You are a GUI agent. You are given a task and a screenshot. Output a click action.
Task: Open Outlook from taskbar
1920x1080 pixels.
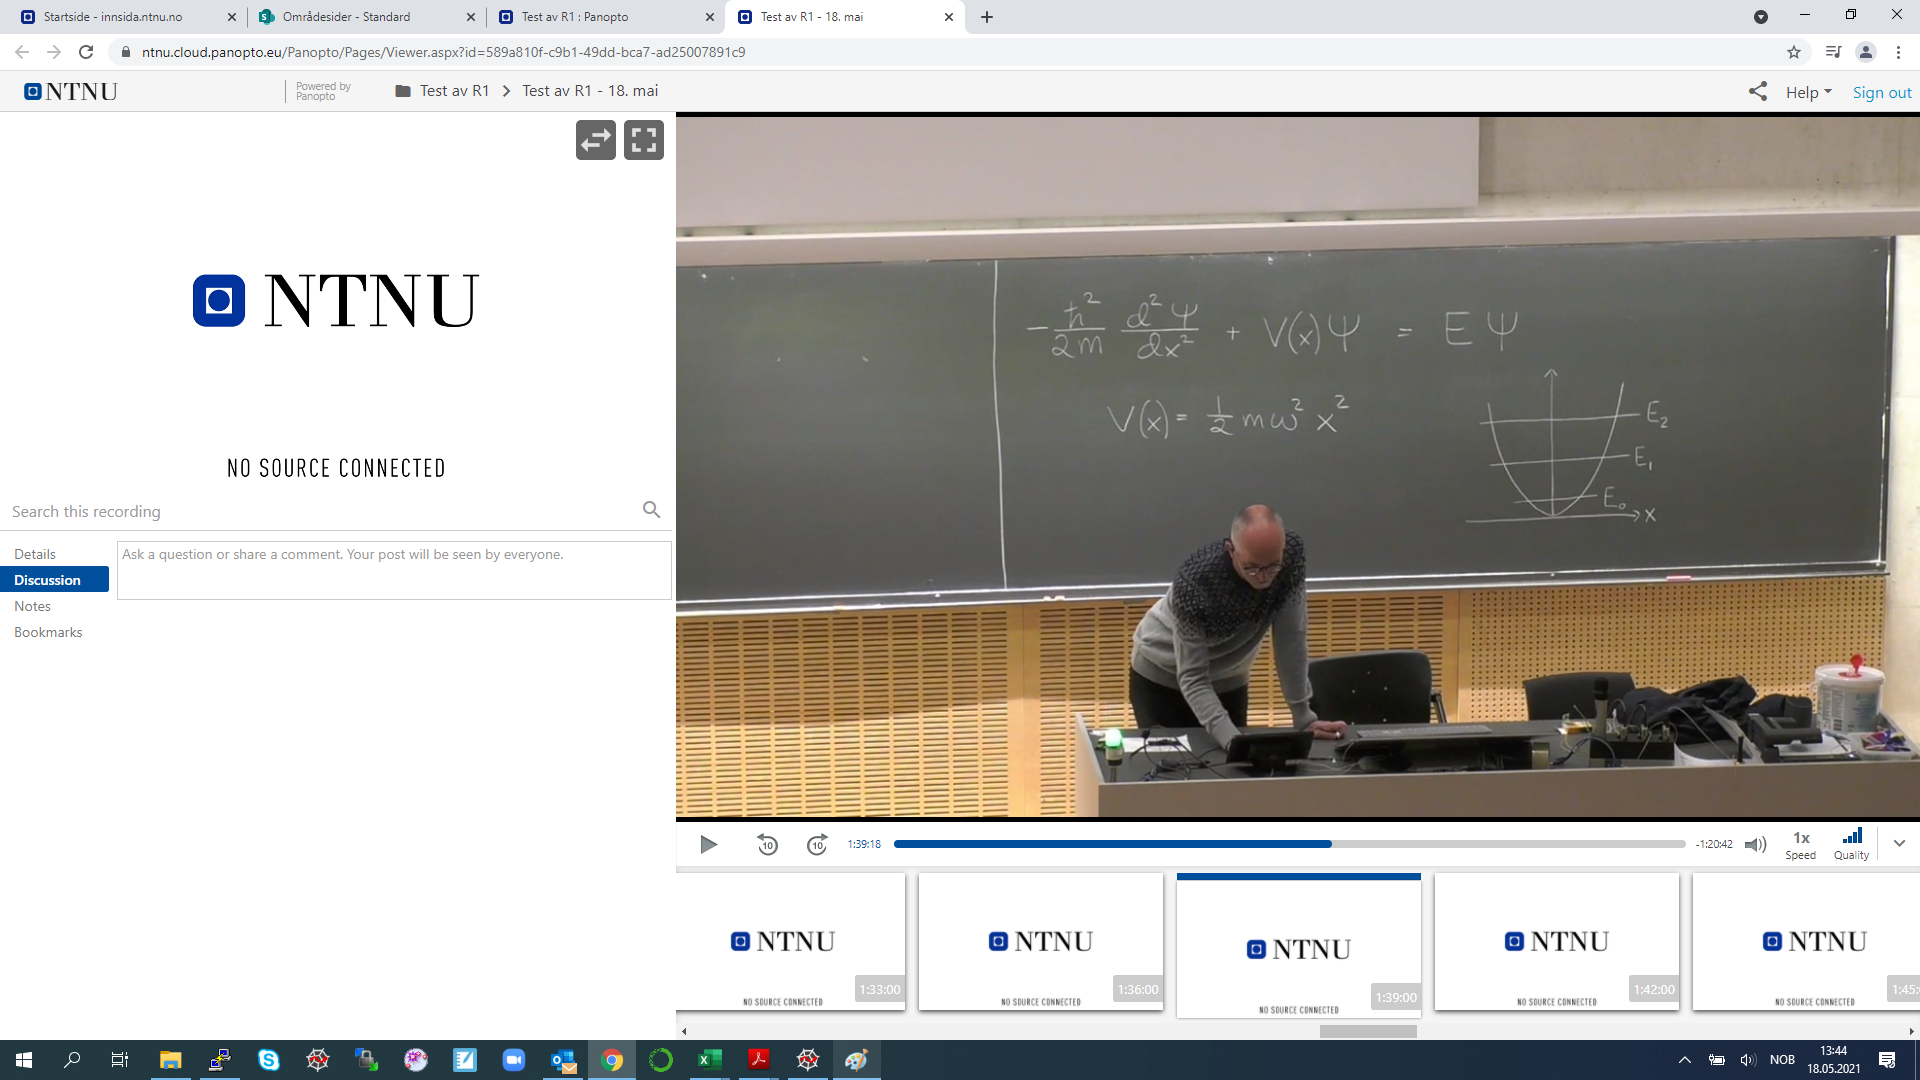[x=563, y=1060]
